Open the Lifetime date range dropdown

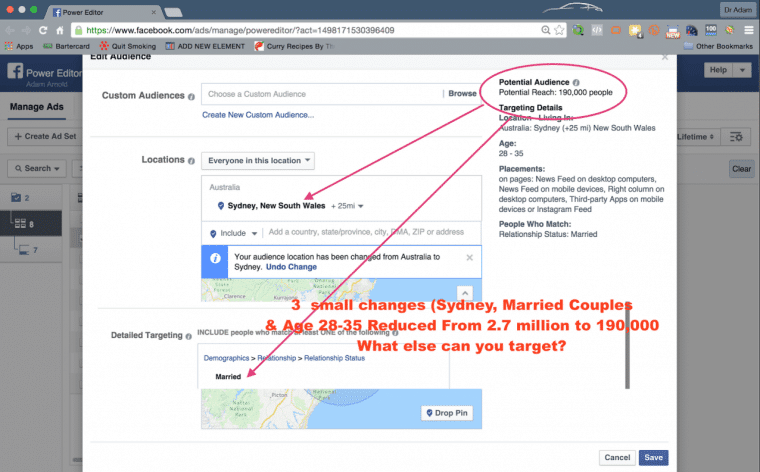(x=696, y=137)
